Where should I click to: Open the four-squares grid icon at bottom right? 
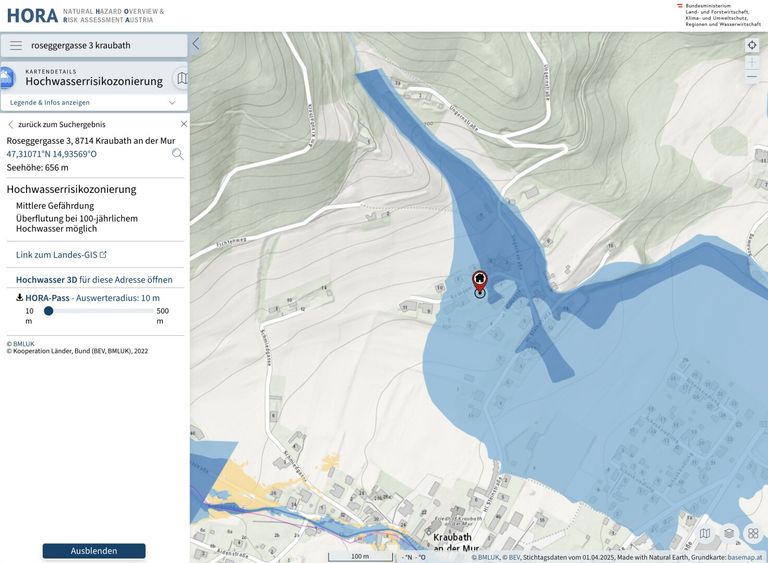click(x=753, y=534)
